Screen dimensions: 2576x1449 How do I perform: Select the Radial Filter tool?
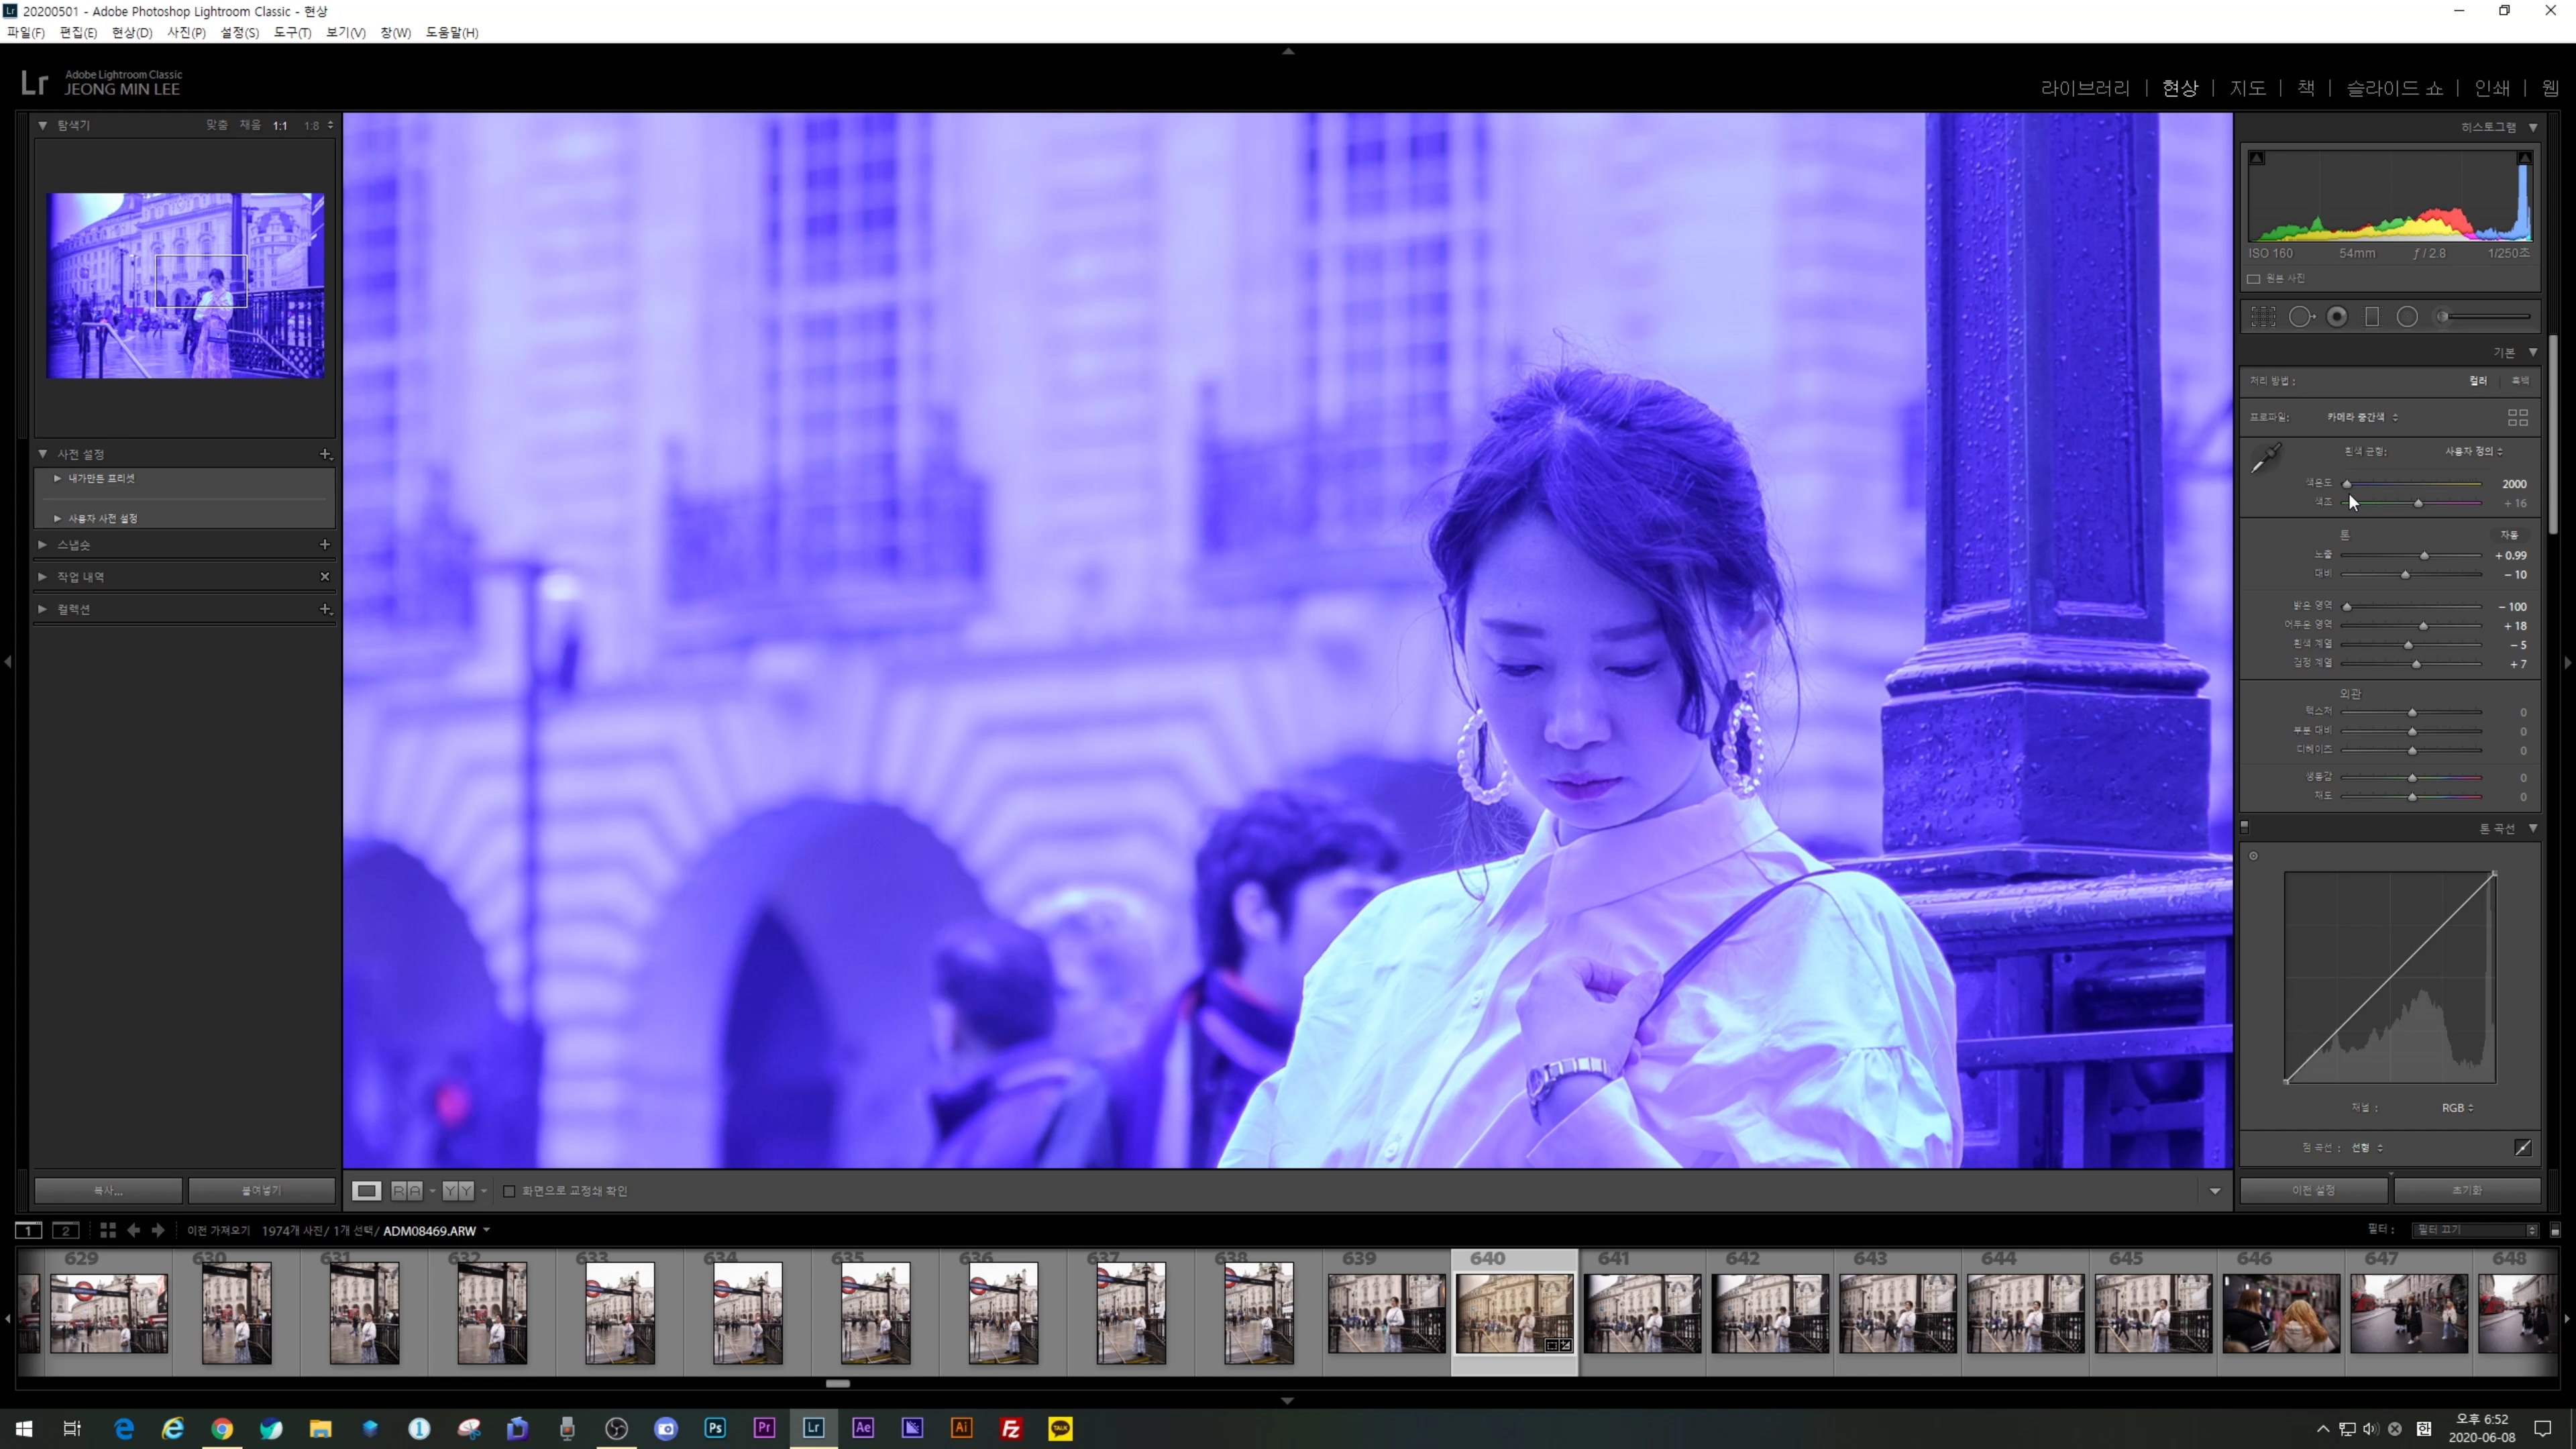[x=2407, y=317]
